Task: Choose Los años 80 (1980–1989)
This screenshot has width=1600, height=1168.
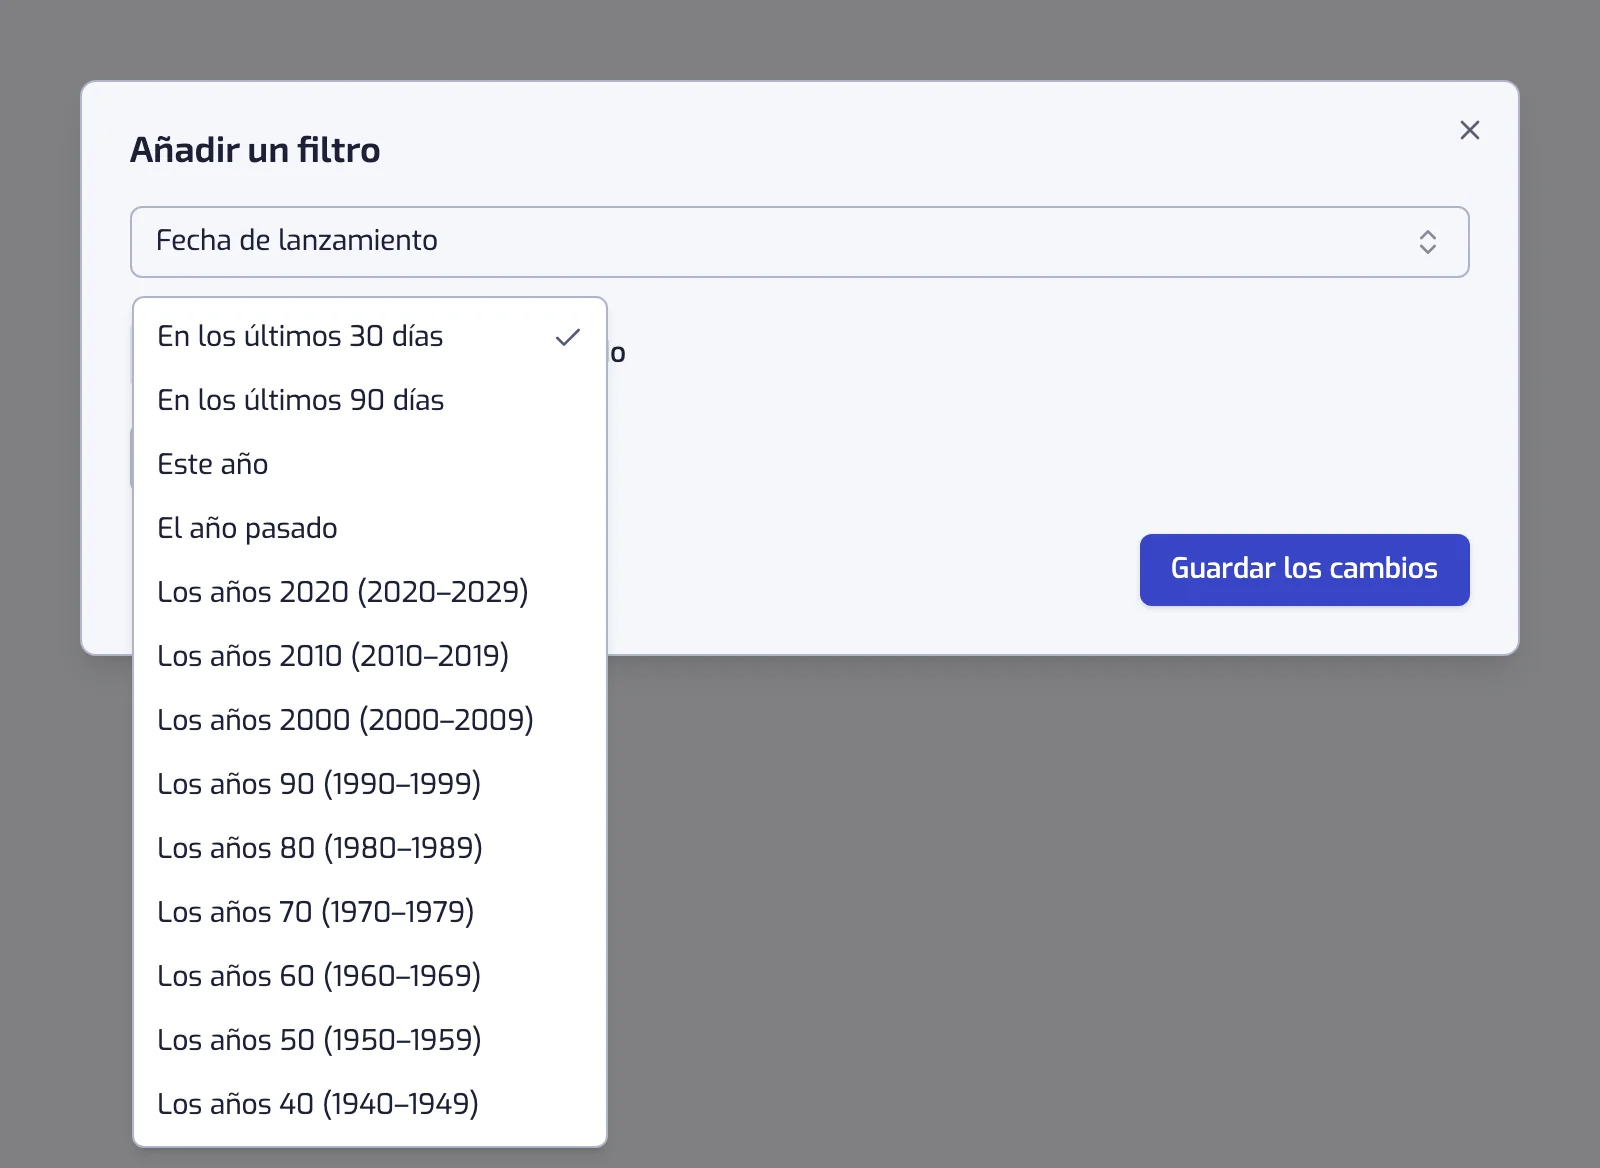Action: (370, 848)
